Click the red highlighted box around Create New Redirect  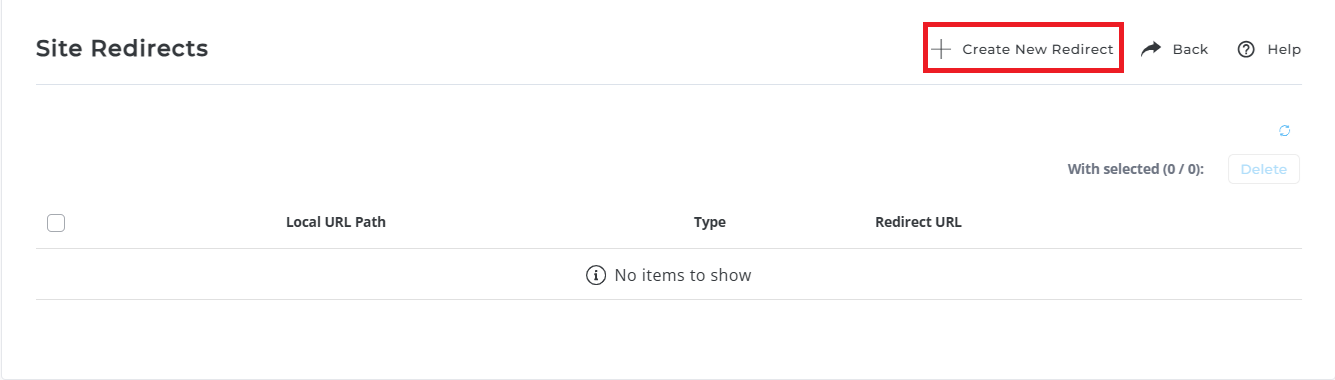[x=1023, y=48]
